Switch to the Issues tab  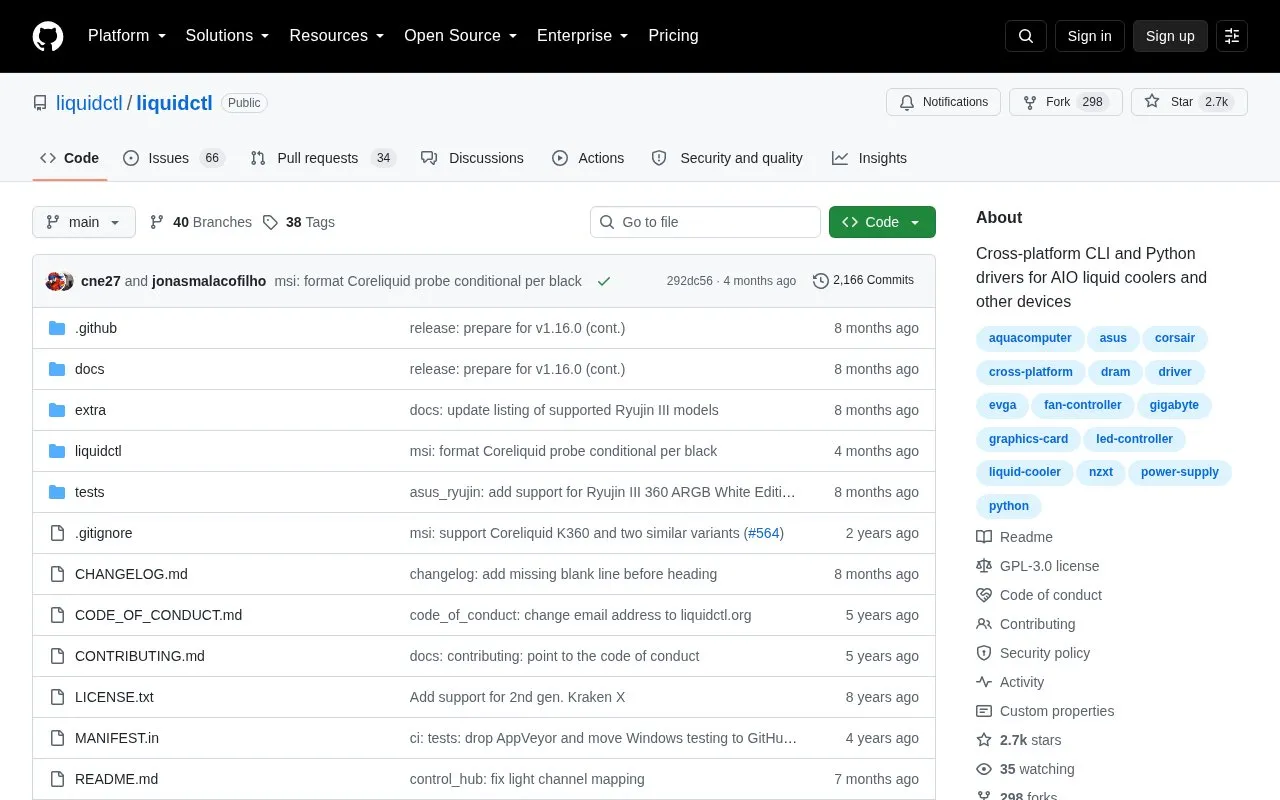pos(174,158)
